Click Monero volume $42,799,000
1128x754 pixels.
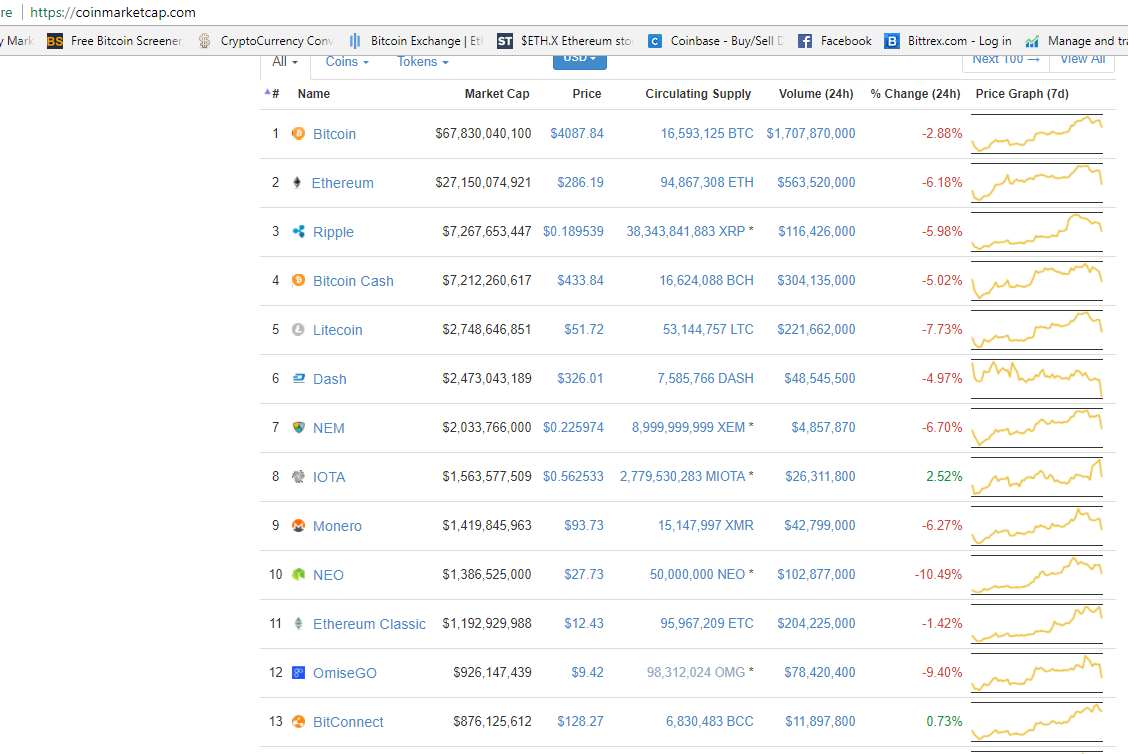(819, 525)
